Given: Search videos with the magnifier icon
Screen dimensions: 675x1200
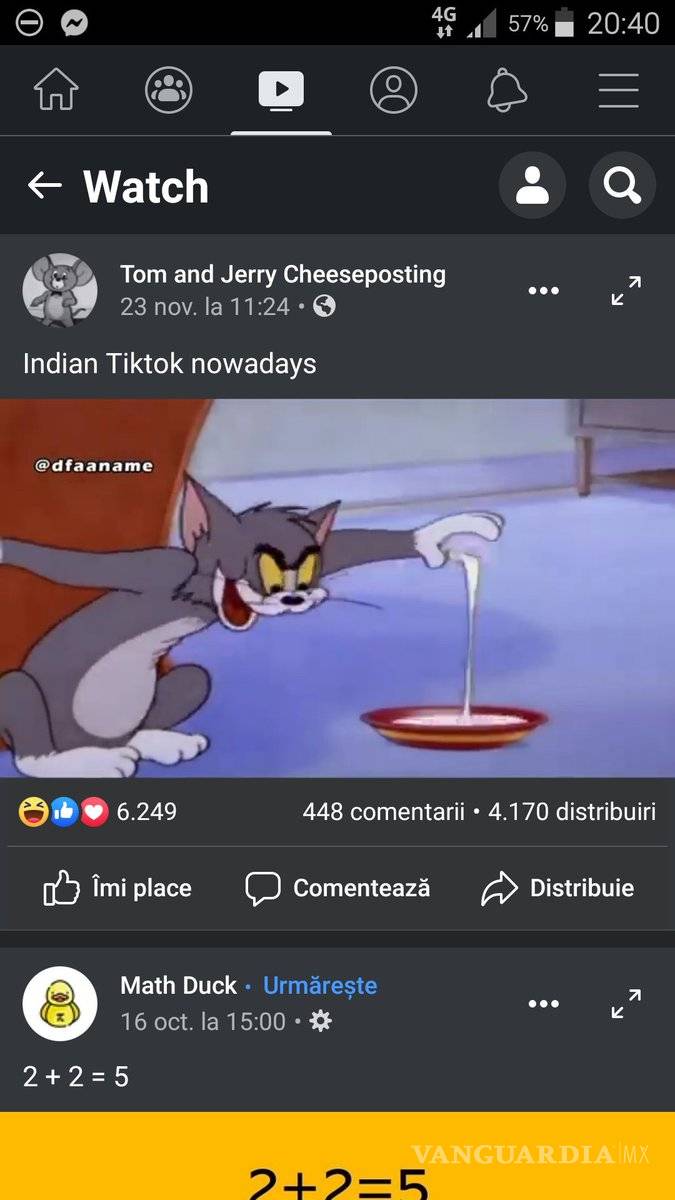Looking at the screenshot, I should coord(622,186).
